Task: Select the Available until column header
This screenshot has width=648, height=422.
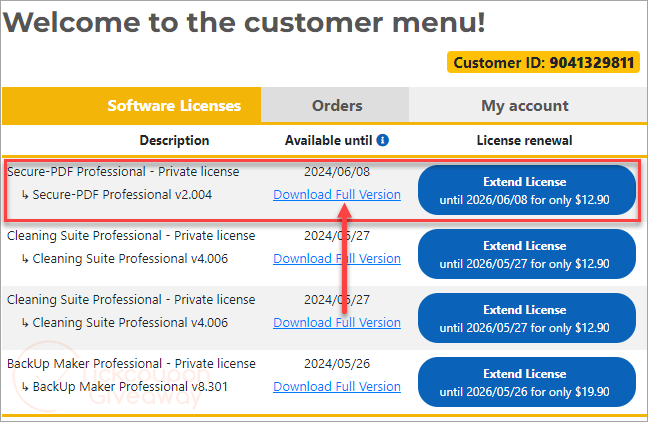Action: pyautogui.click(x=329, y=141)
